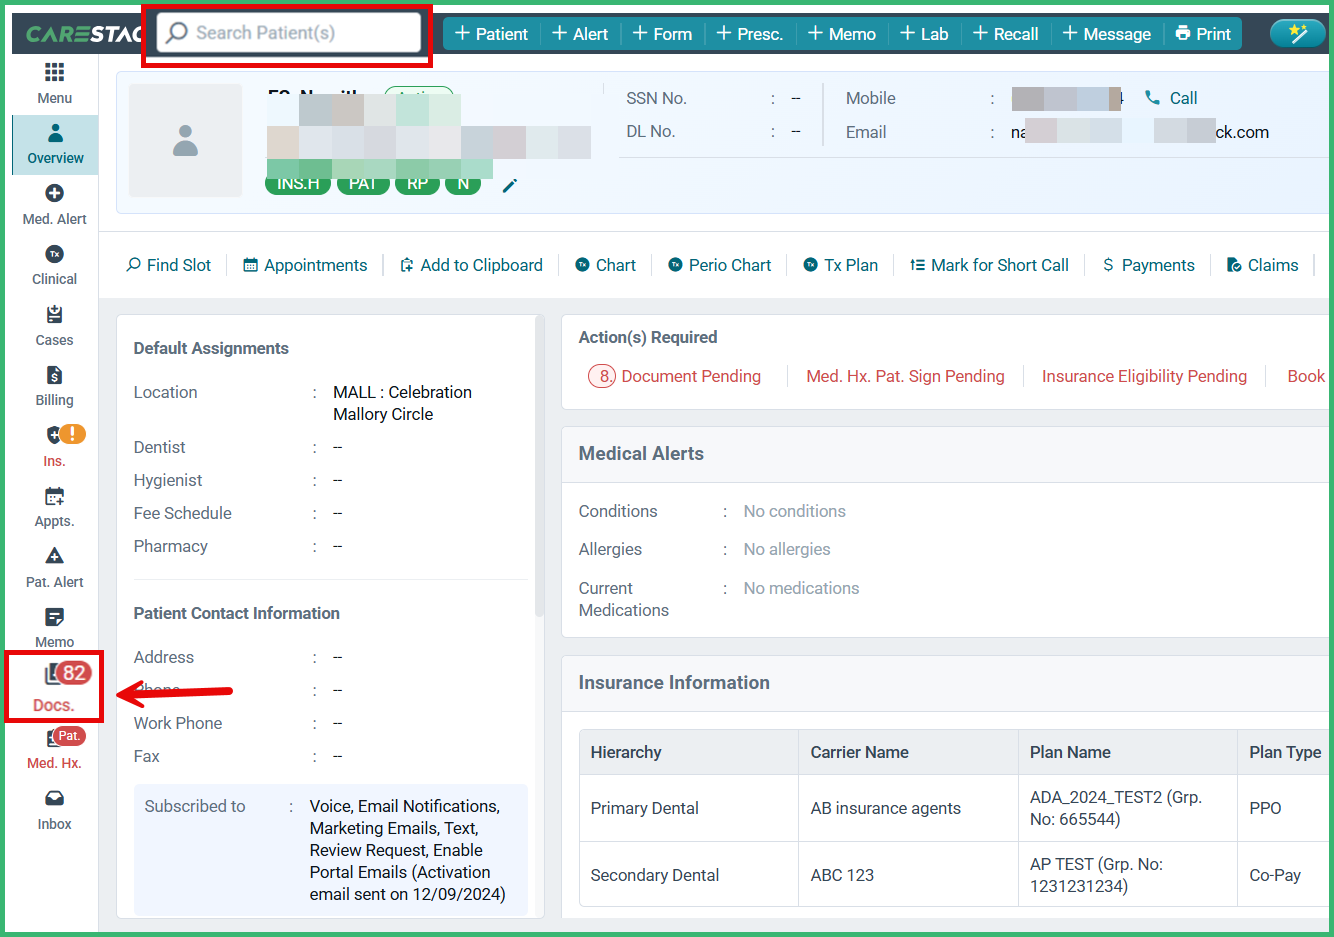Open Find Slot for this patient

168,265
